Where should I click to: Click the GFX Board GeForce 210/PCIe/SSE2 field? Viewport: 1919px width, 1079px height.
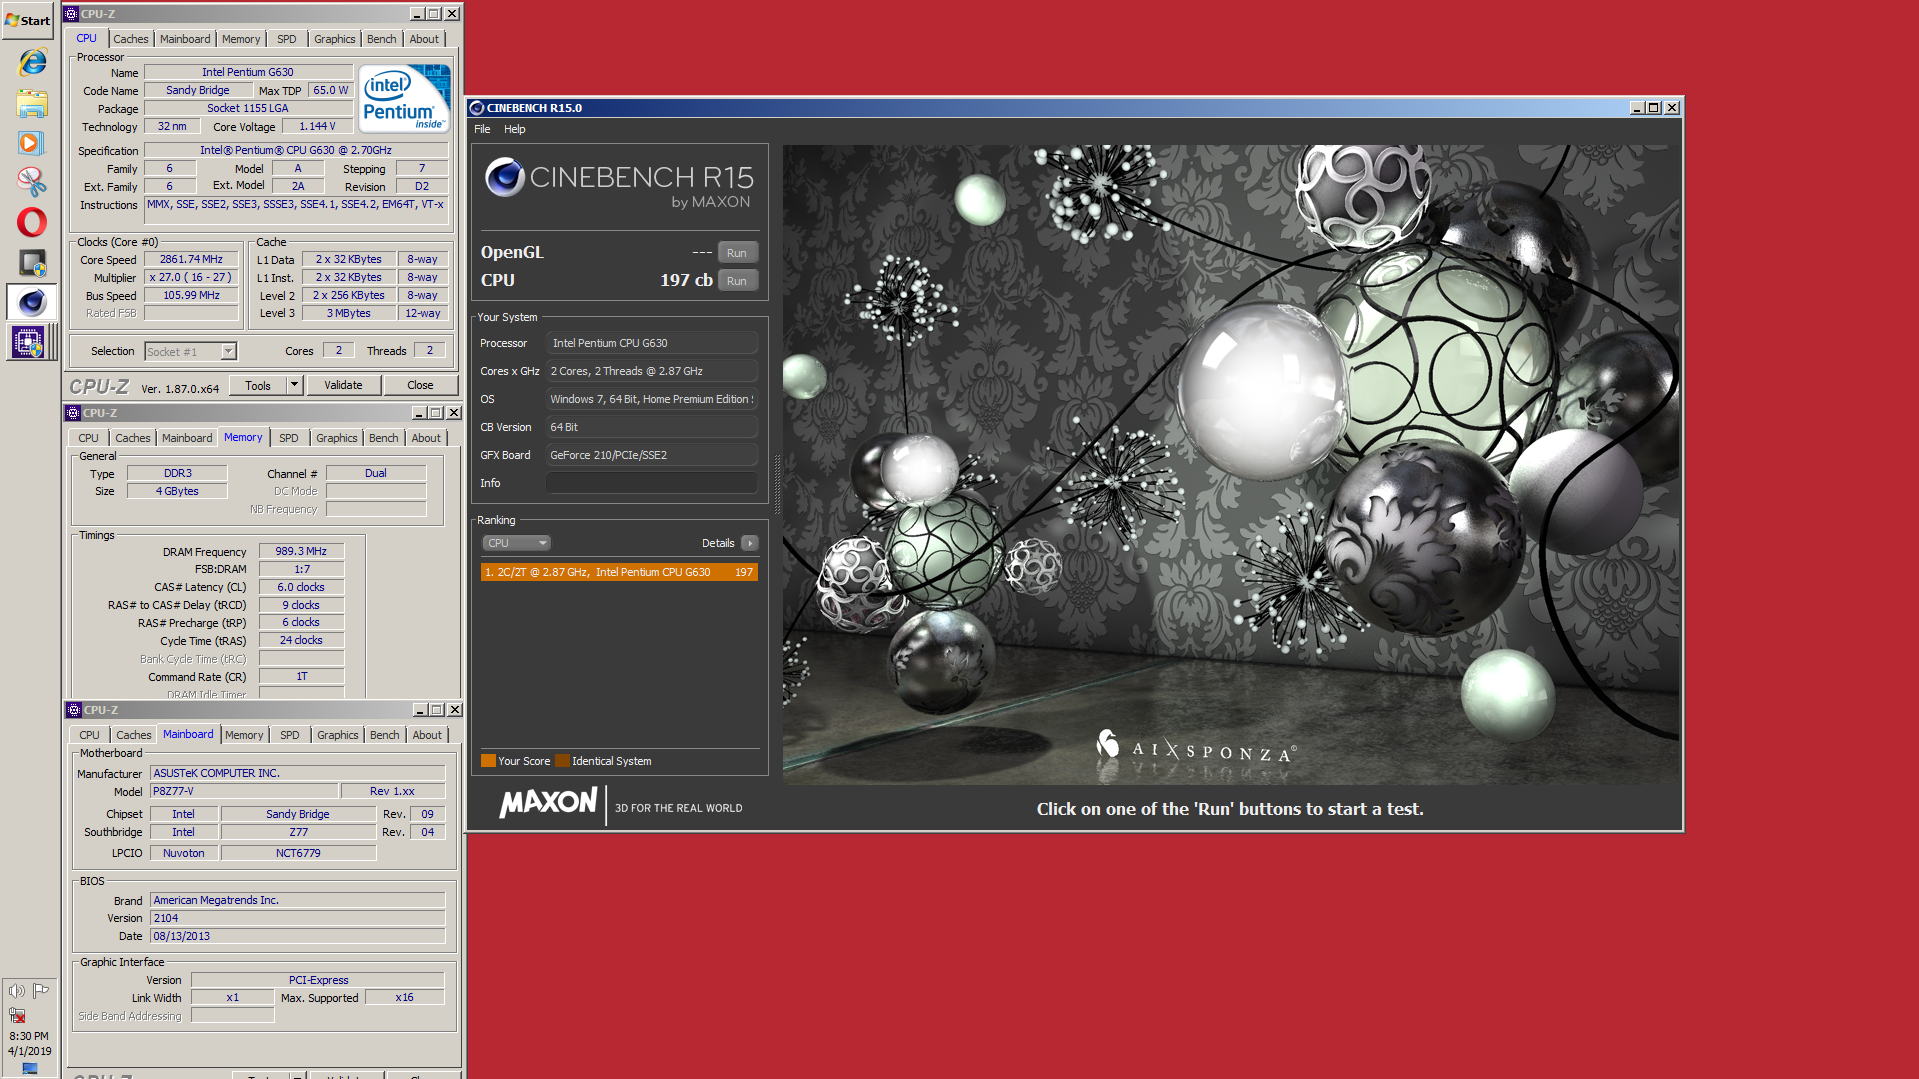pyautogui.click(x=652, y=455)
